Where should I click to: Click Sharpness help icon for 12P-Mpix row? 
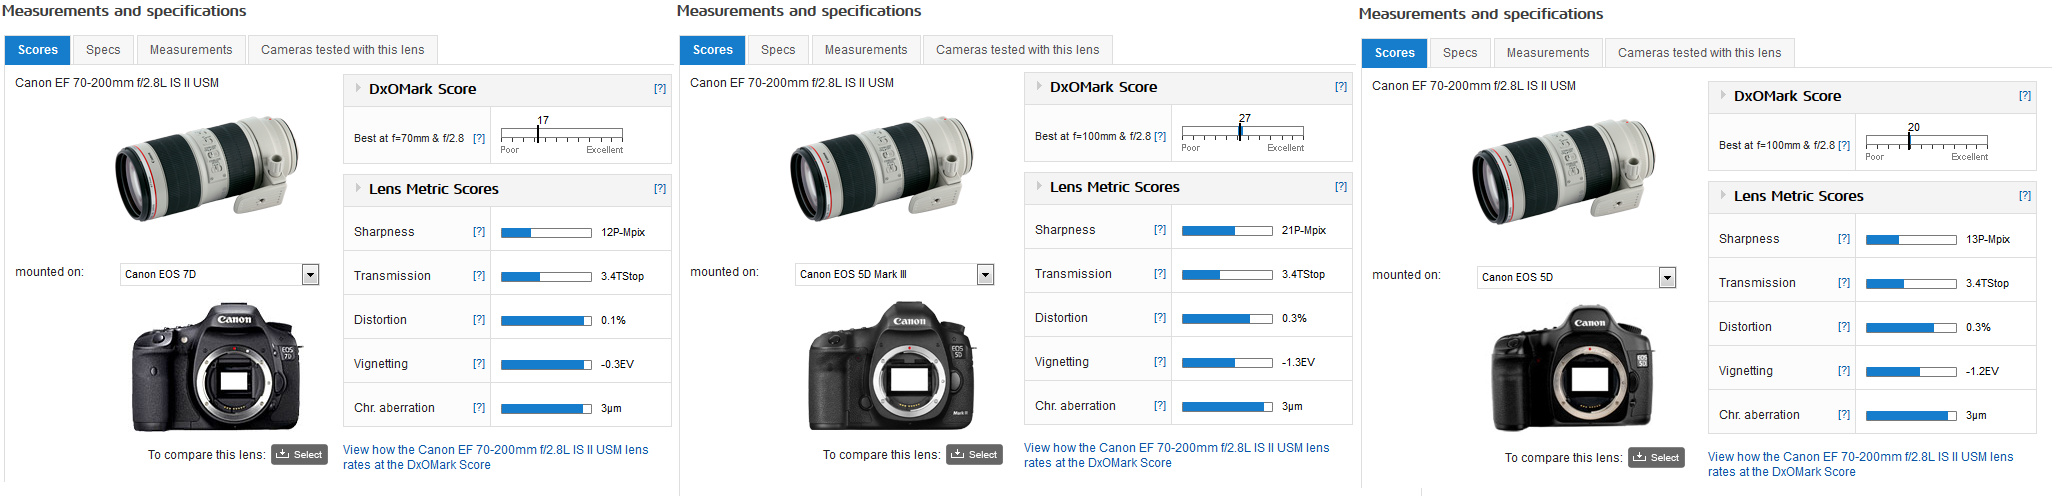(x=479, y=232)
